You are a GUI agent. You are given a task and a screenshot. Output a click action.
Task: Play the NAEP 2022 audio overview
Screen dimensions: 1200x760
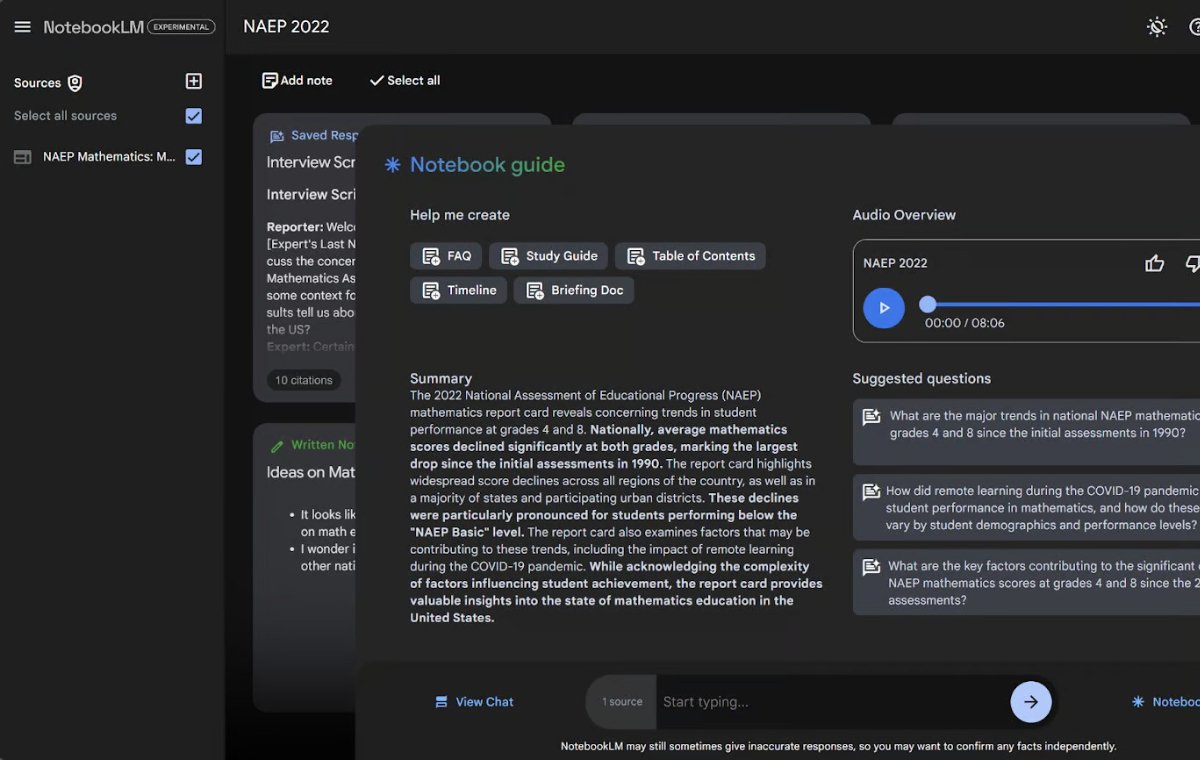pos(883,308)
